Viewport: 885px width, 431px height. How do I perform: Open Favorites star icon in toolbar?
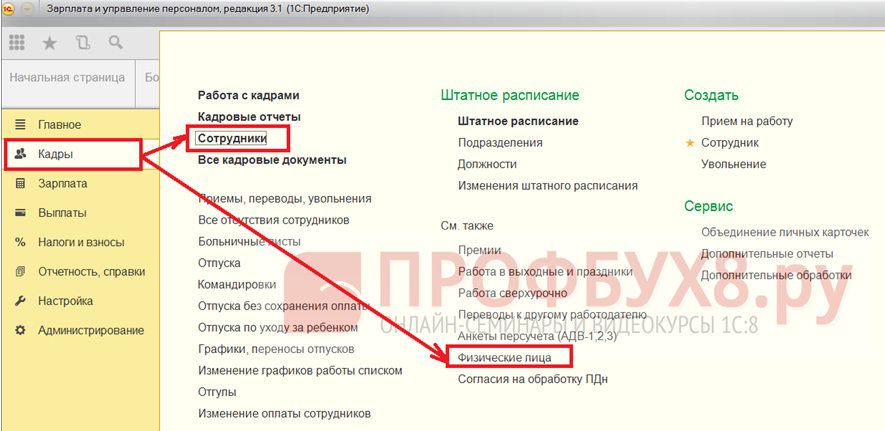pyautogui.click(x=50, y=43)
